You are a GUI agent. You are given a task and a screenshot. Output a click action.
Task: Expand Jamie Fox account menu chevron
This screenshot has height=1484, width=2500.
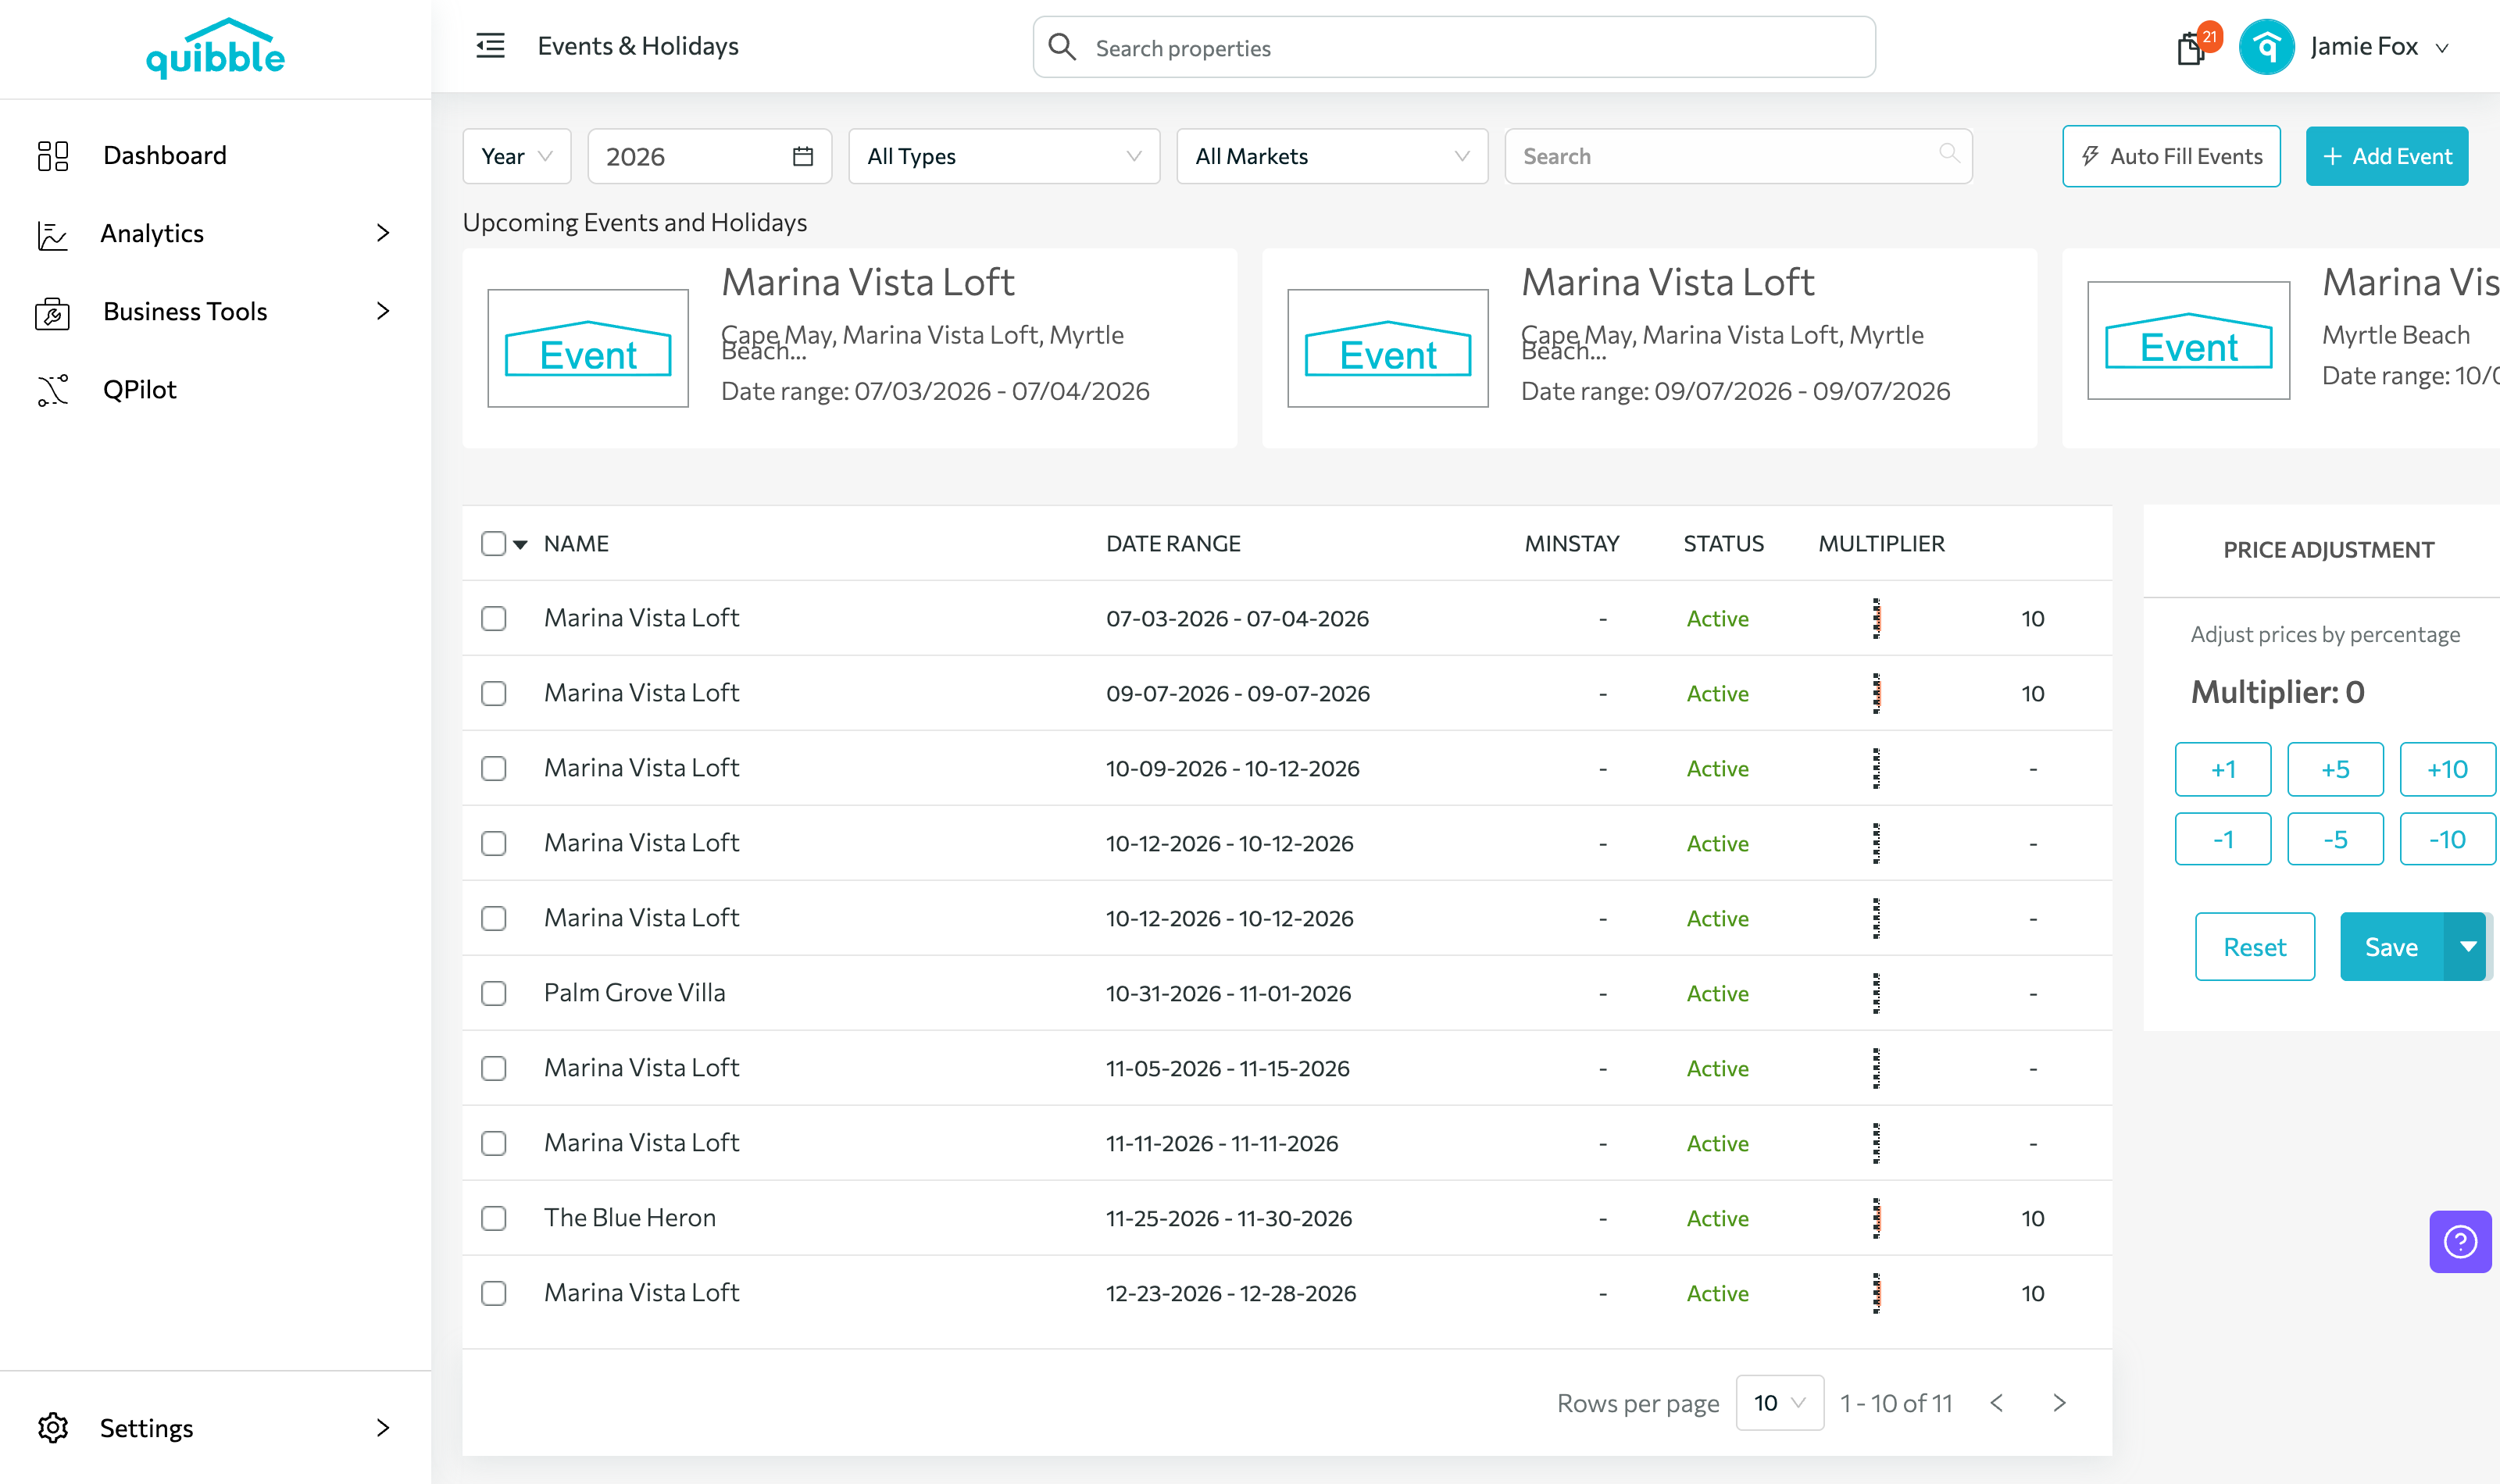point(2442,48)
